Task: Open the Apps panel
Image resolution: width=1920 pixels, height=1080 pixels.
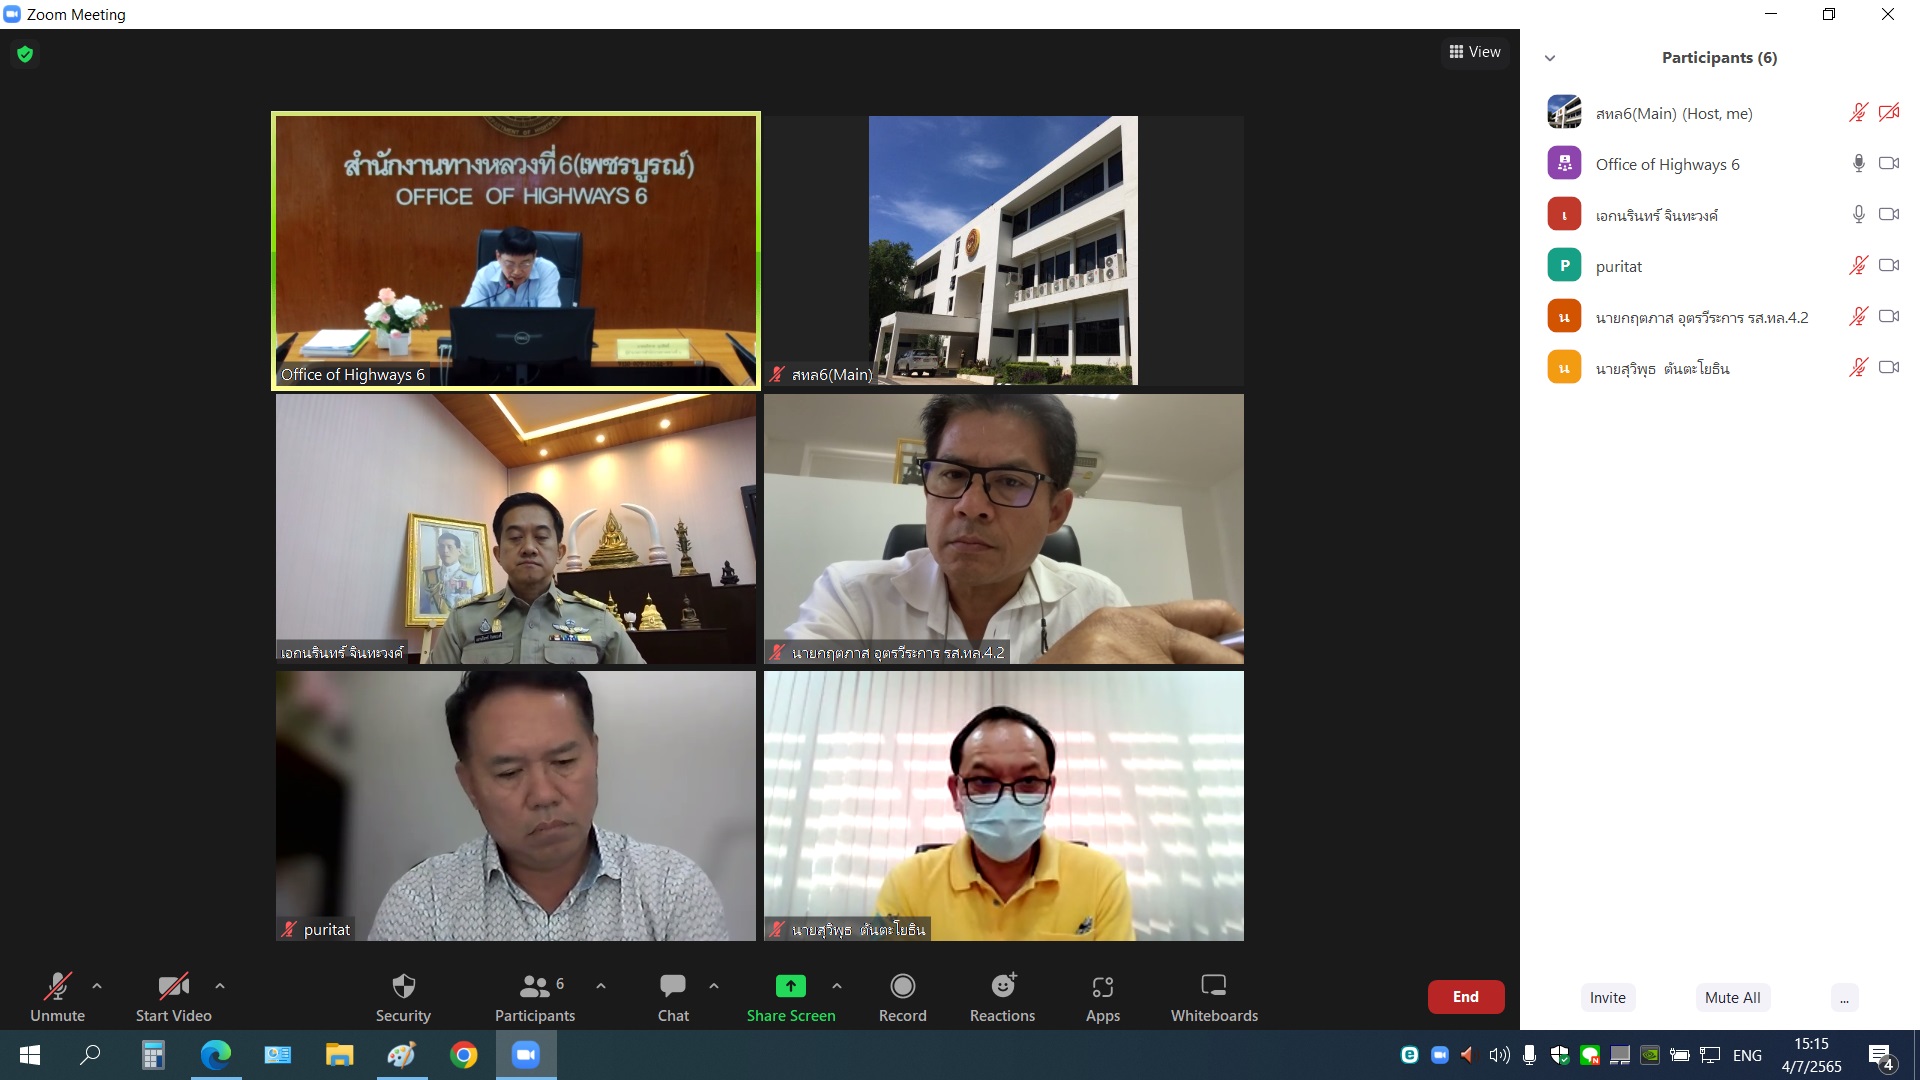Action: [x=1102, y=997]
